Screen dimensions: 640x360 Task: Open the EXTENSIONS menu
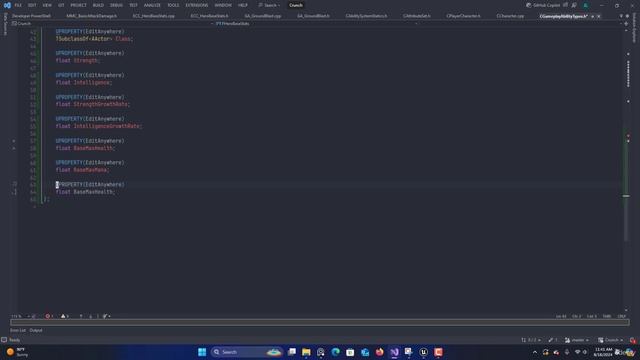196,5
